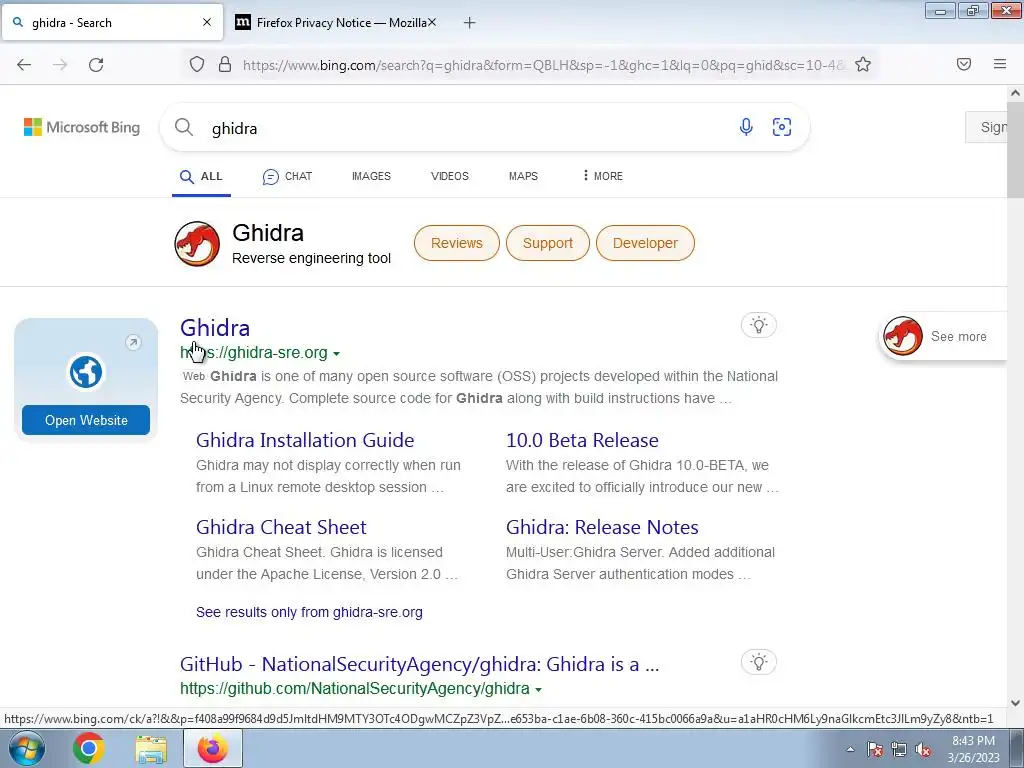Viewport: 1024px width, 768px height.
Task: Click the See more text
Action: coord(958,336)
